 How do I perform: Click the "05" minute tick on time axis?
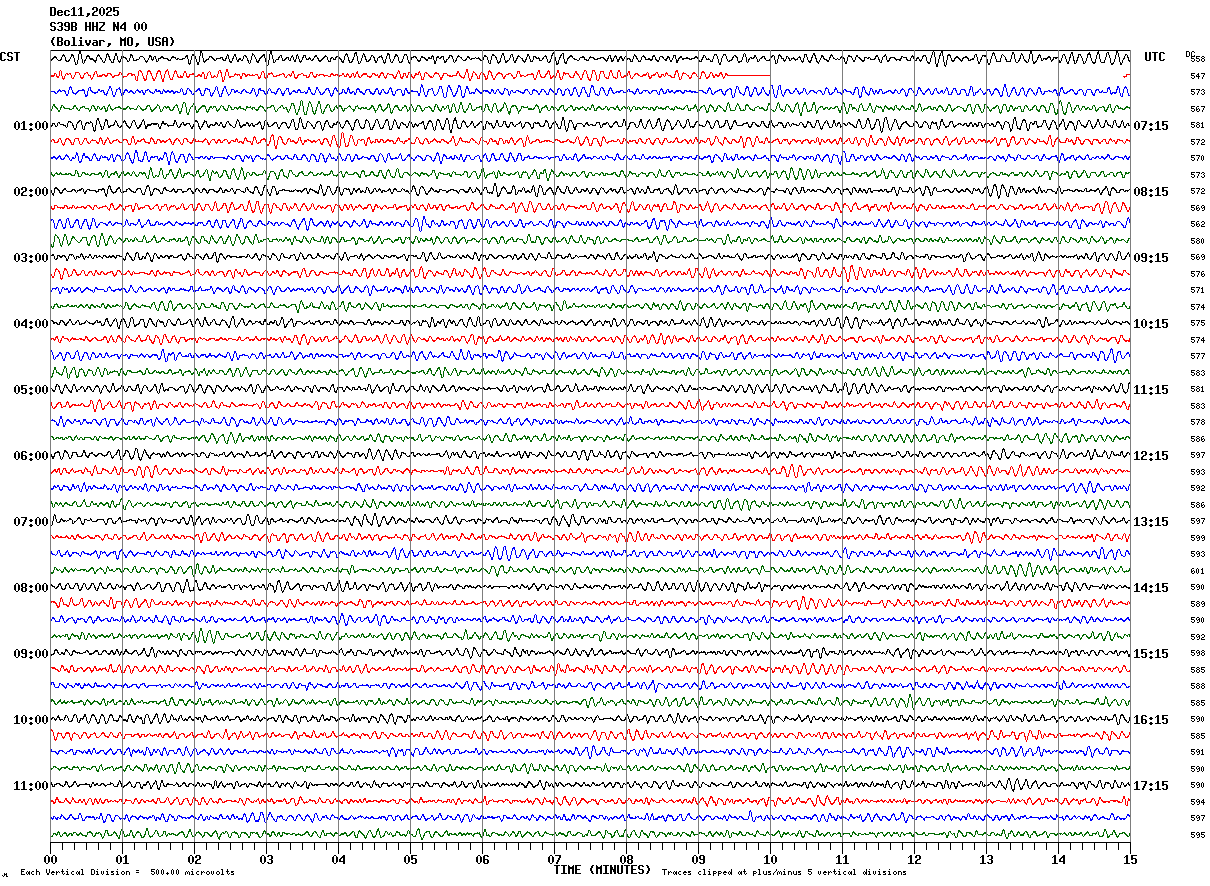point(410,859)
